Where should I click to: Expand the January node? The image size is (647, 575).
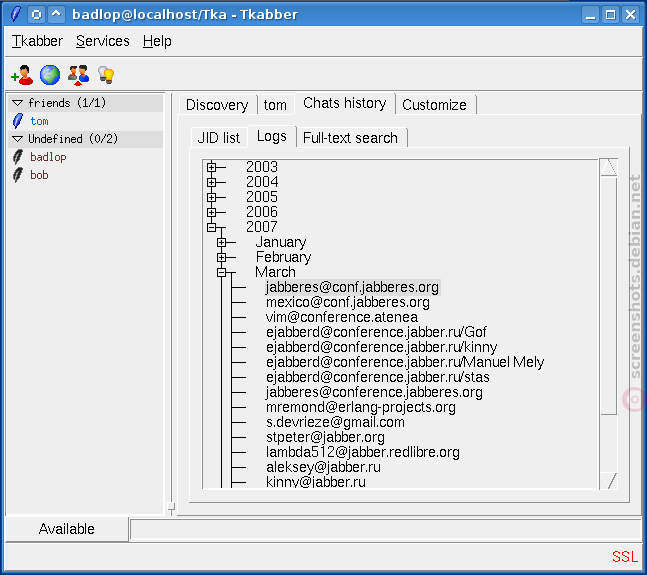222,242
